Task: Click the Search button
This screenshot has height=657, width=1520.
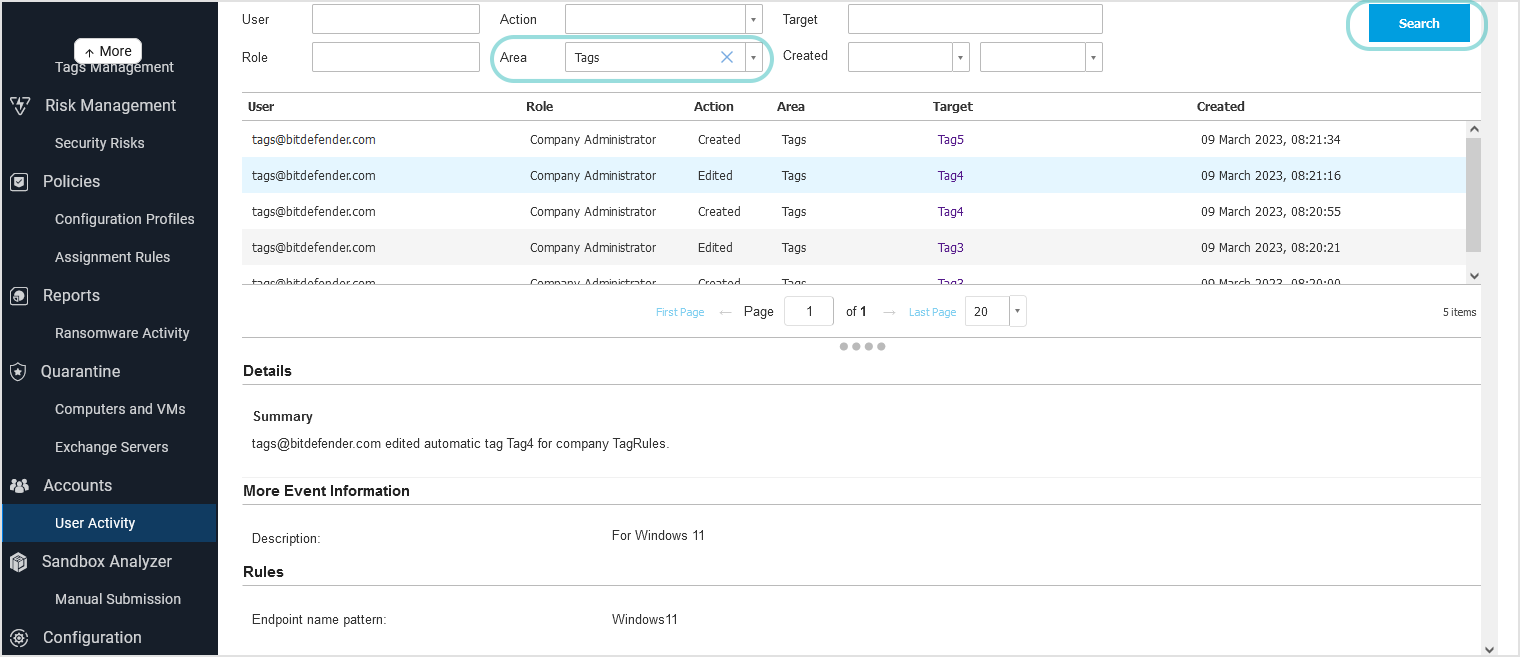Action: point(1418,21)
